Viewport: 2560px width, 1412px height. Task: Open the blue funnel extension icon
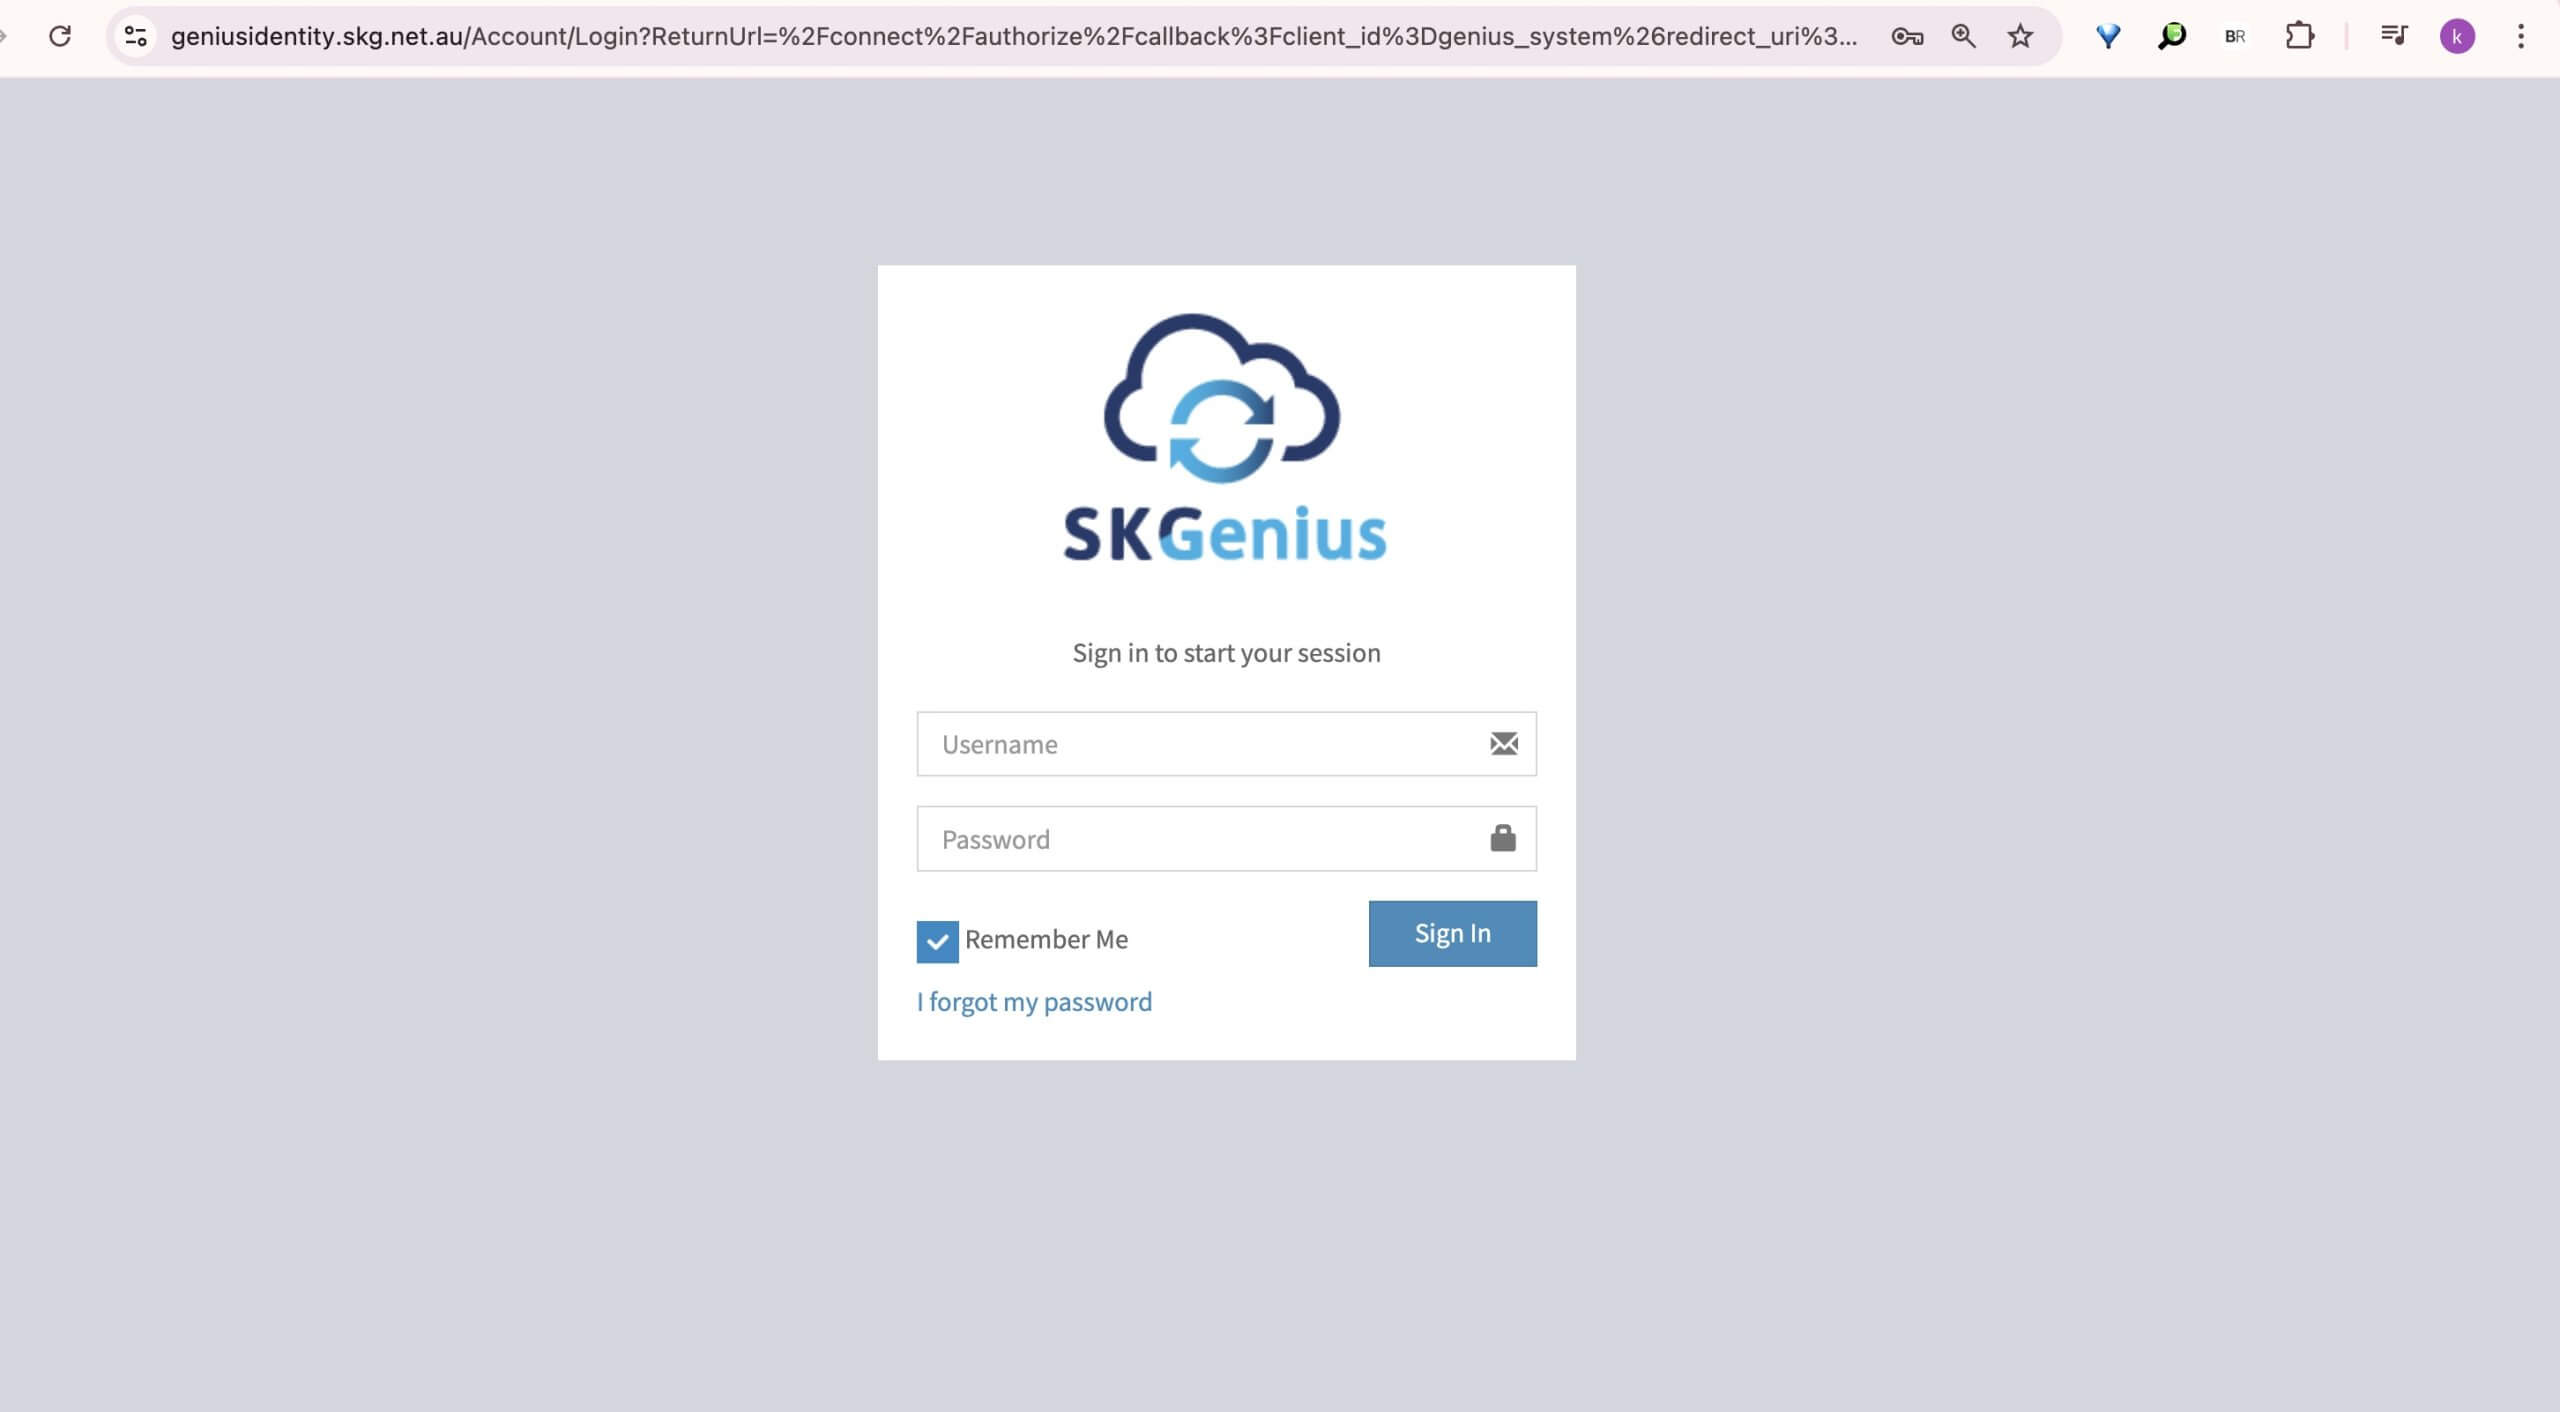coord(2108,36)
